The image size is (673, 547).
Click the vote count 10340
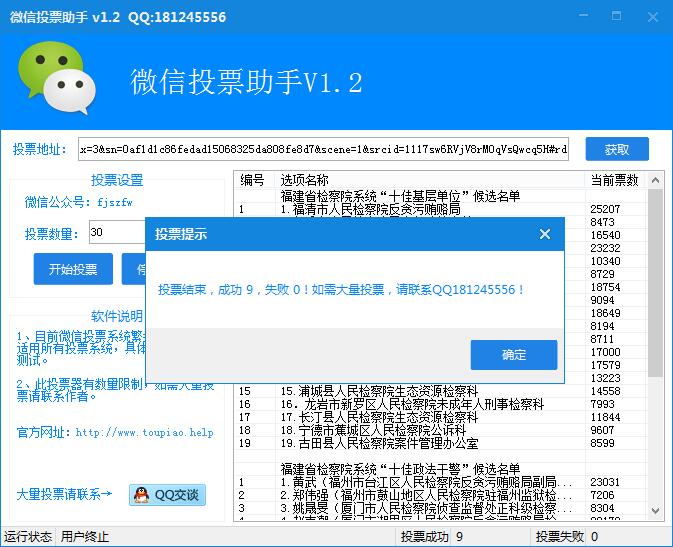(x=605, y=261)
